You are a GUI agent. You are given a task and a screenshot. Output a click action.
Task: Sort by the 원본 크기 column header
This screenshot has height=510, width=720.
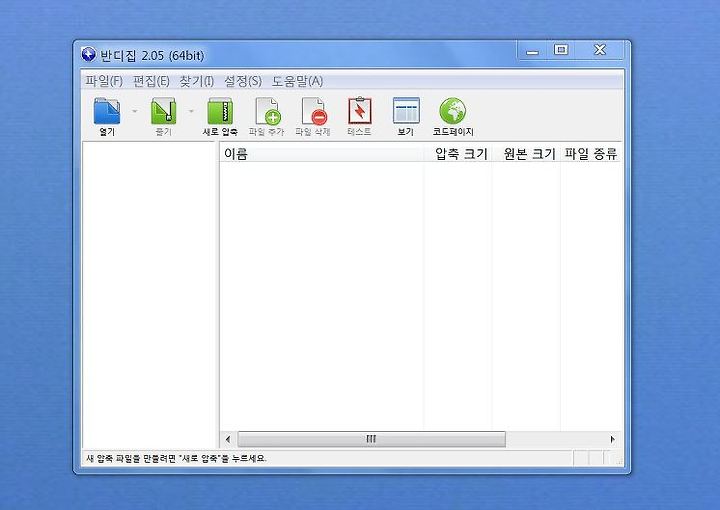click(526, 153)
